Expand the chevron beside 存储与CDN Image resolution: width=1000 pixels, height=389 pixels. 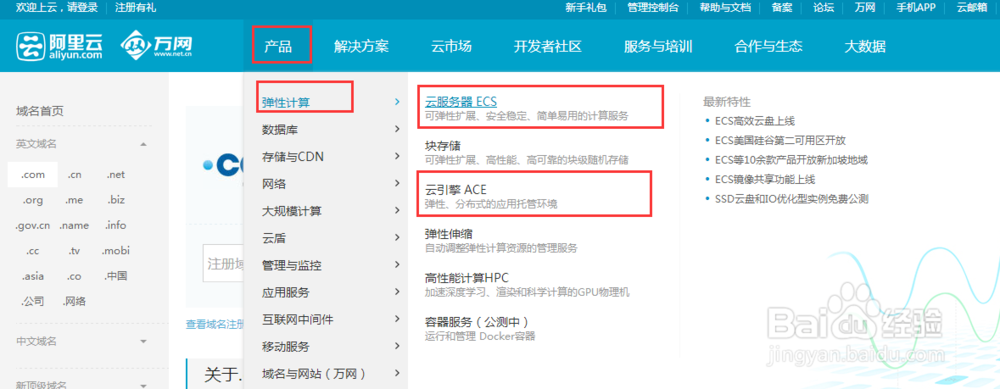click(x=397, y=157)
